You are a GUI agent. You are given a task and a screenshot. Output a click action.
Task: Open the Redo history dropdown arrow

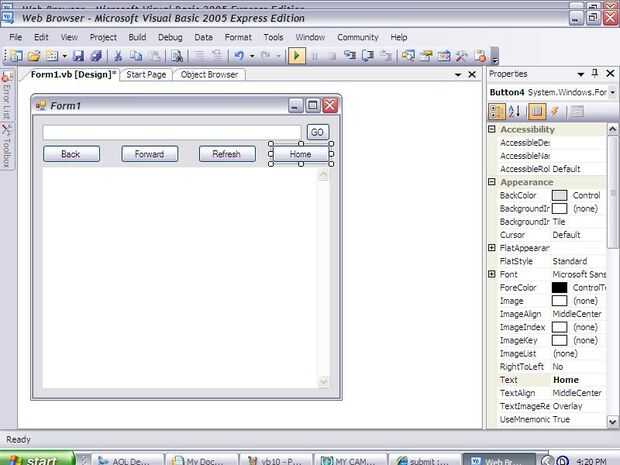pyautogui.click(x=278, y=56)
